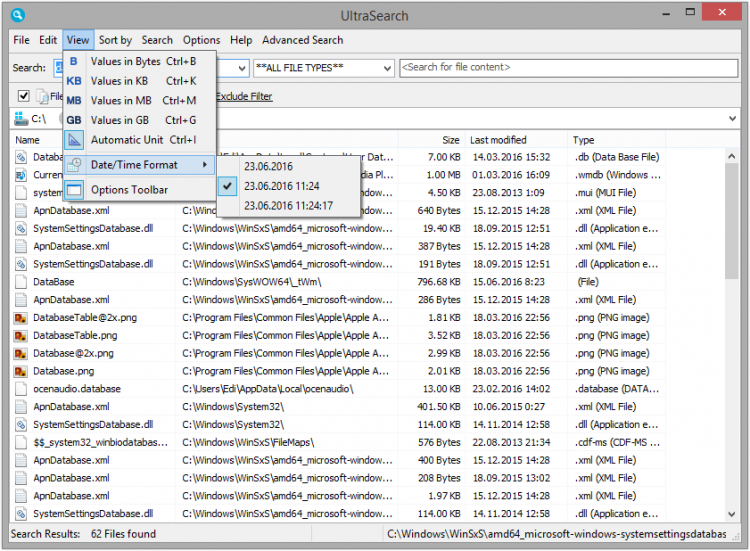
Task: Toggle the Files checkbox in the options toolbar
Action: (x=23, y=96)
